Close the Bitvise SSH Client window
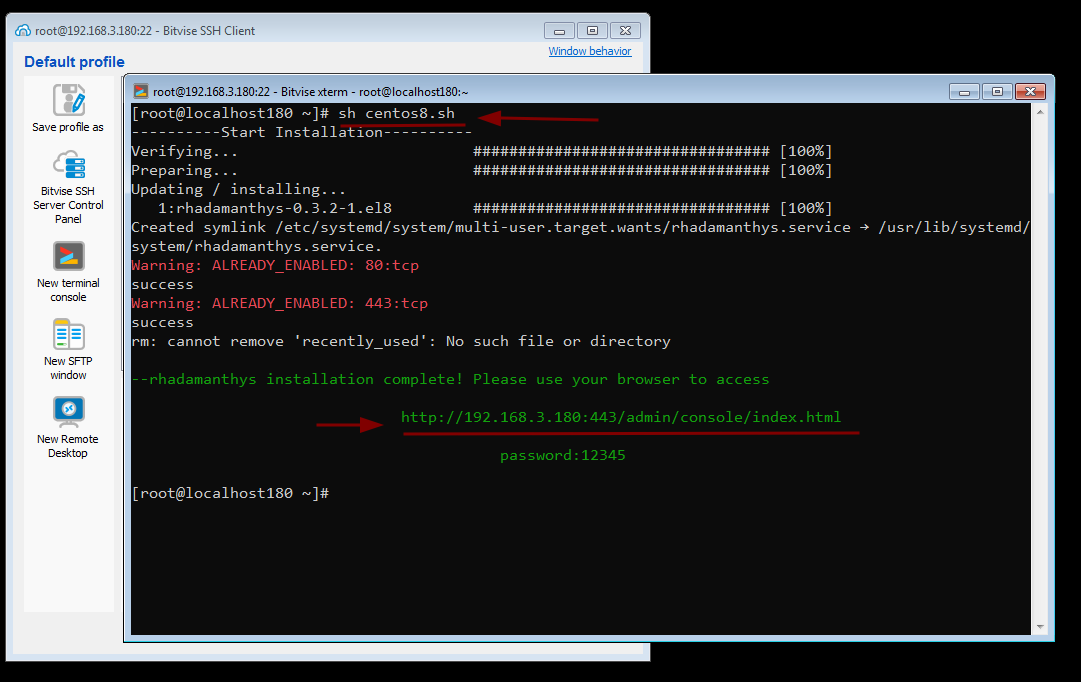1081x682 pixels. click(625, 31)
